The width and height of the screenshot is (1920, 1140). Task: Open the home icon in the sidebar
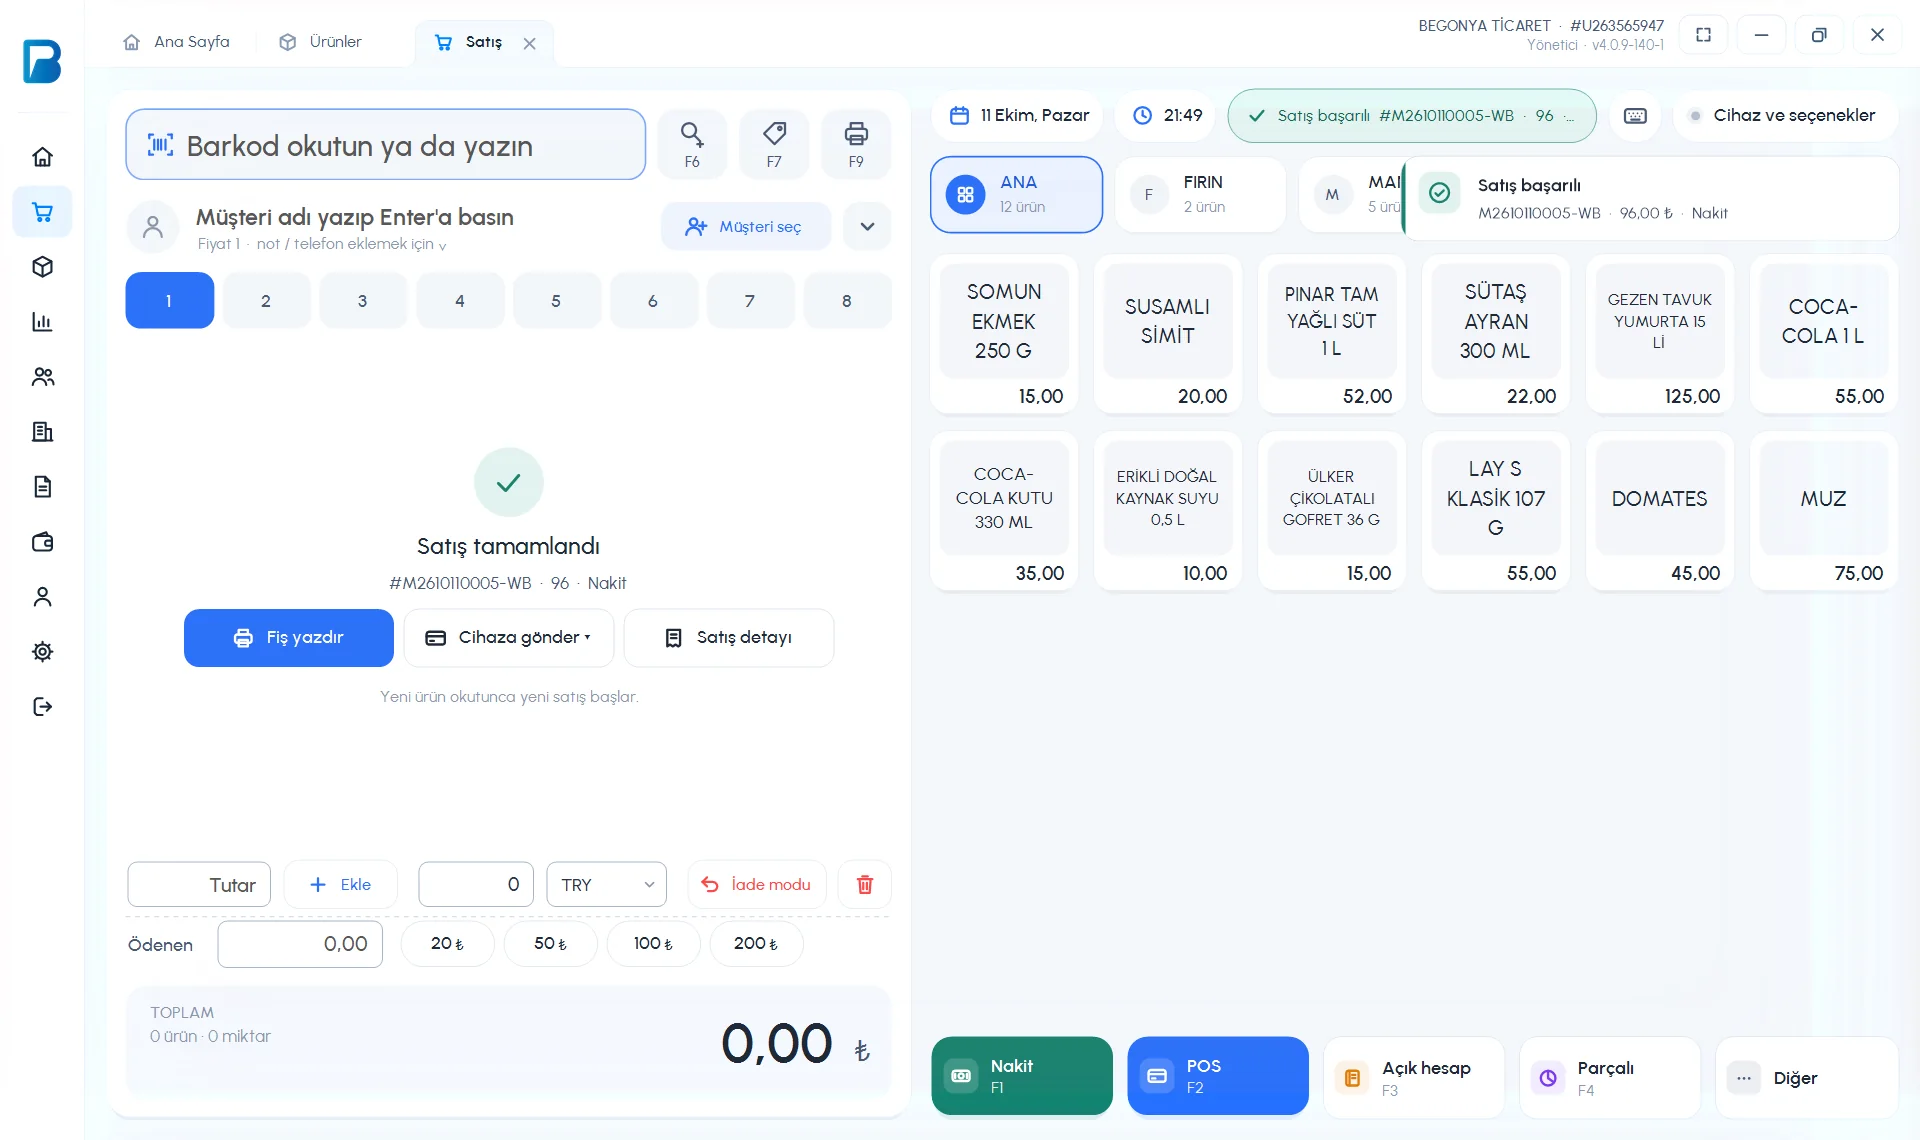pos(42,157)
